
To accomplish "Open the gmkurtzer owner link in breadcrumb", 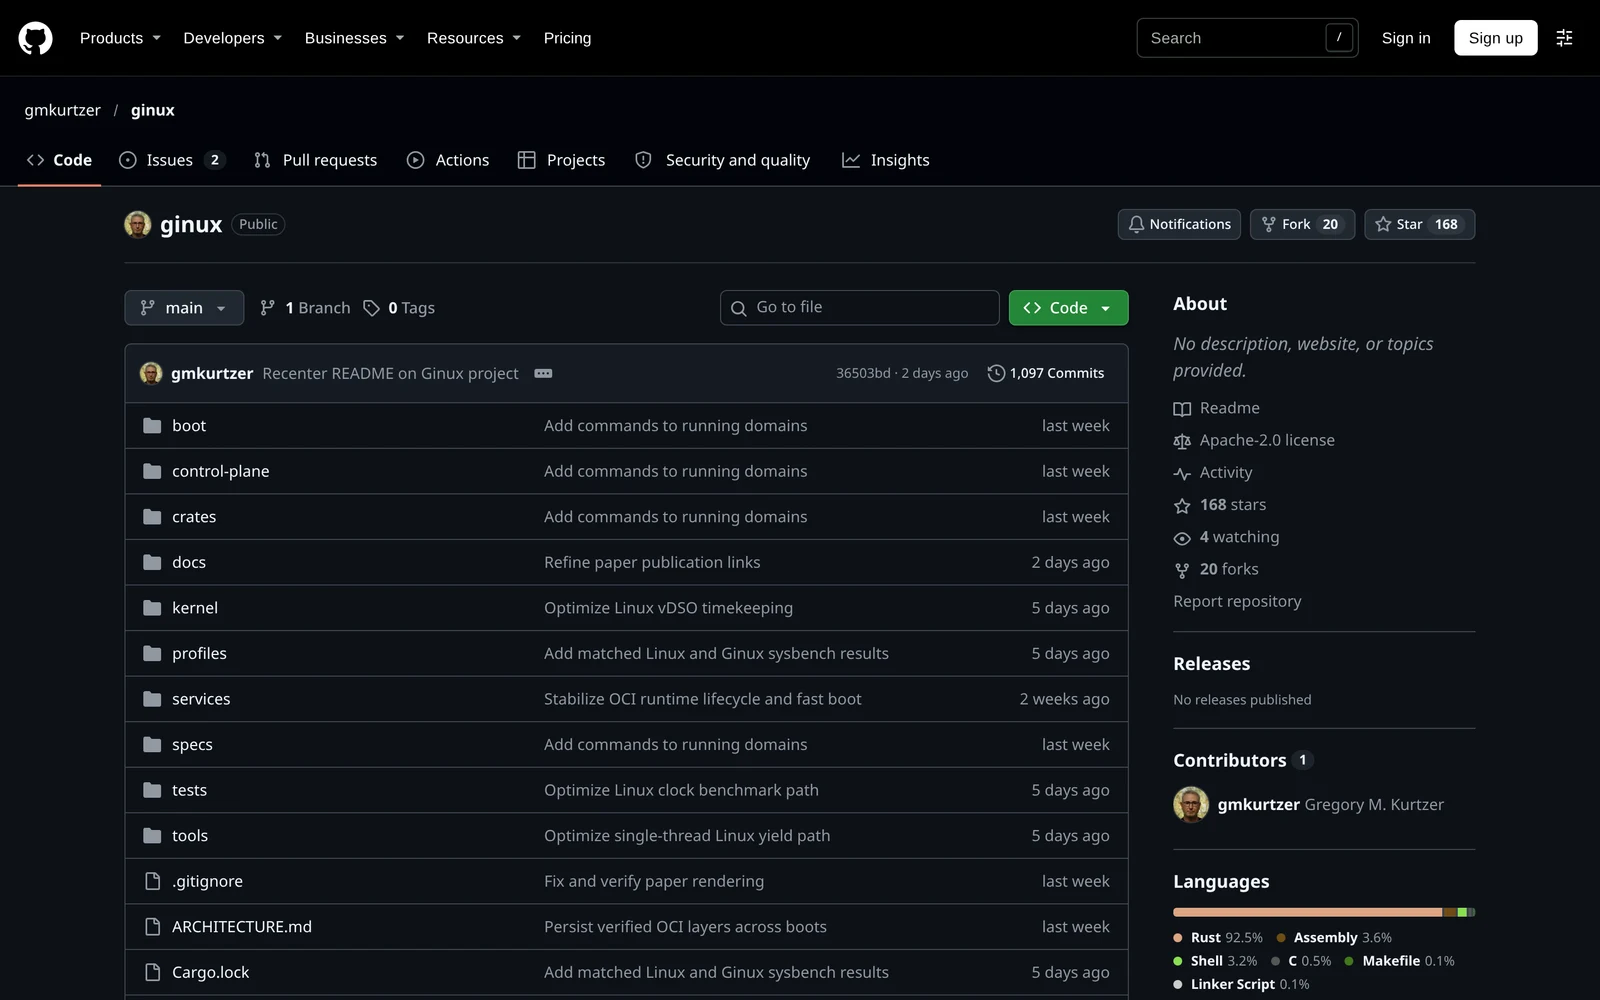I will (63, 110).
